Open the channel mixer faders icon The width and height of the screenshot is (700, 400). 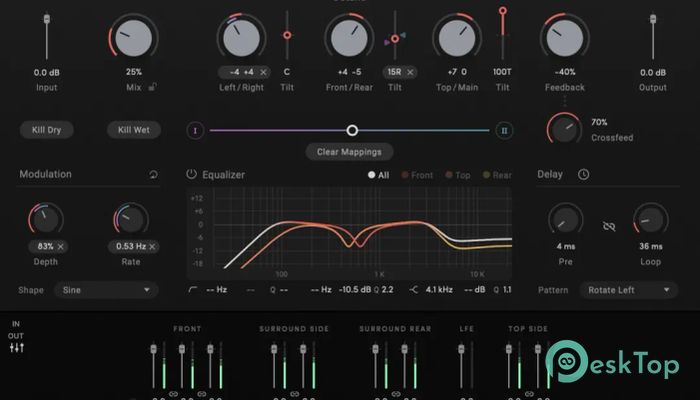[x=17, y=348]
